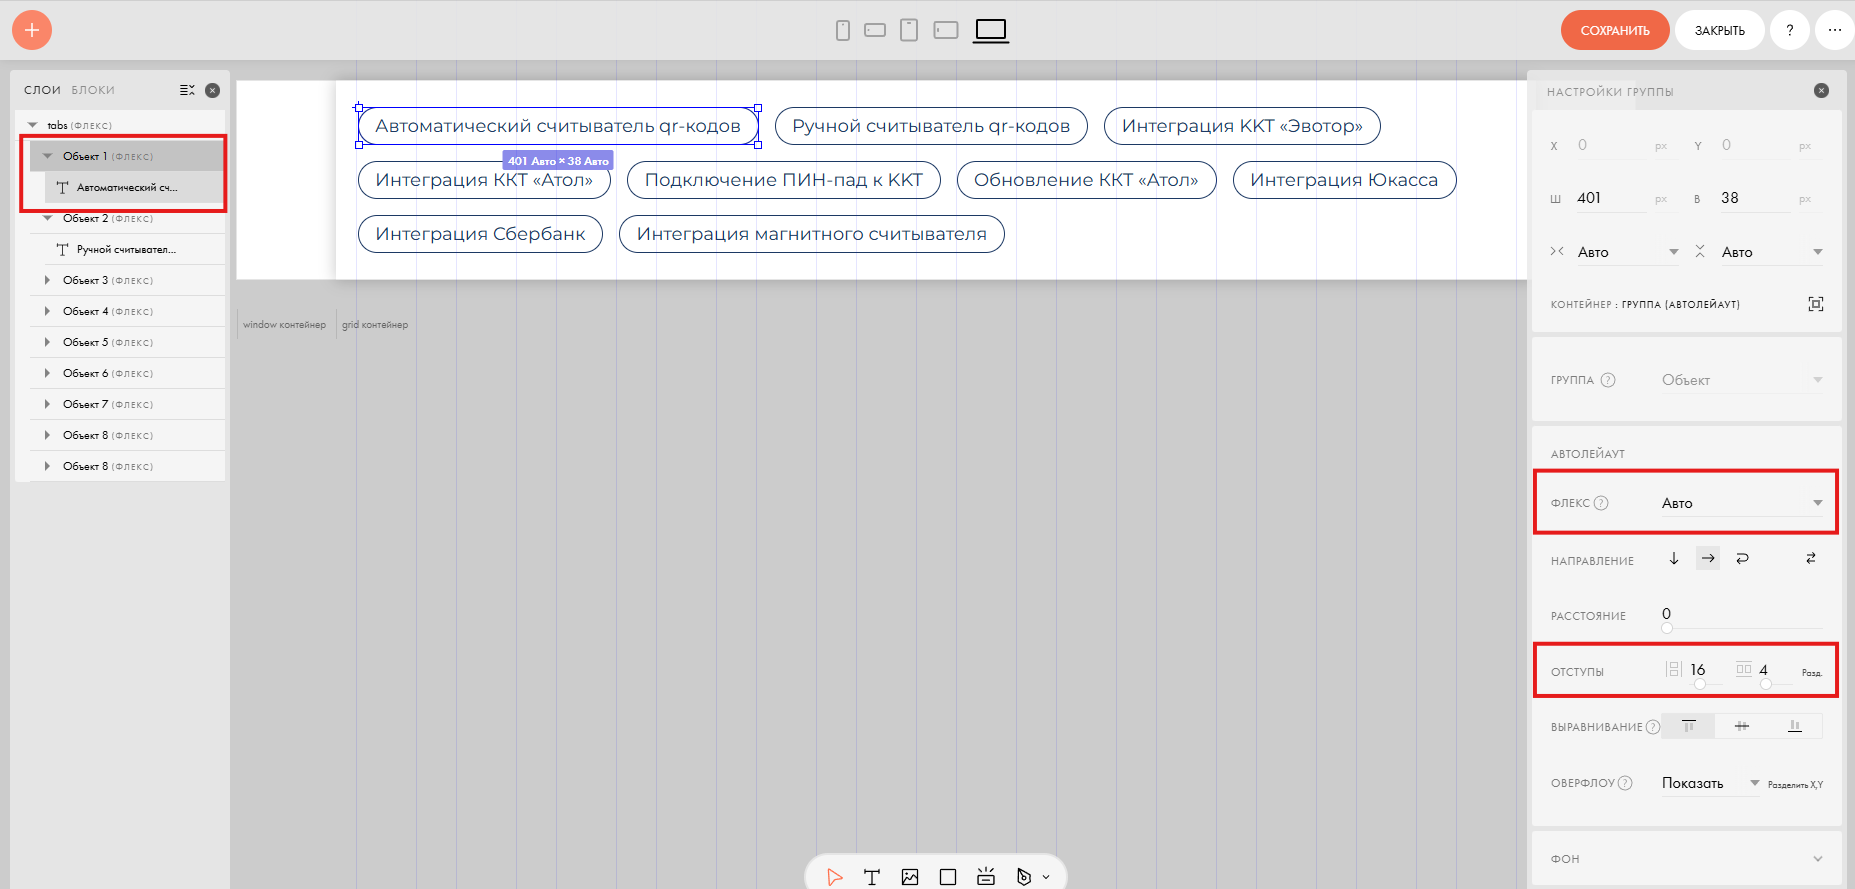Select the Text tool in bottom toolbar

click(x=872, y=877)
